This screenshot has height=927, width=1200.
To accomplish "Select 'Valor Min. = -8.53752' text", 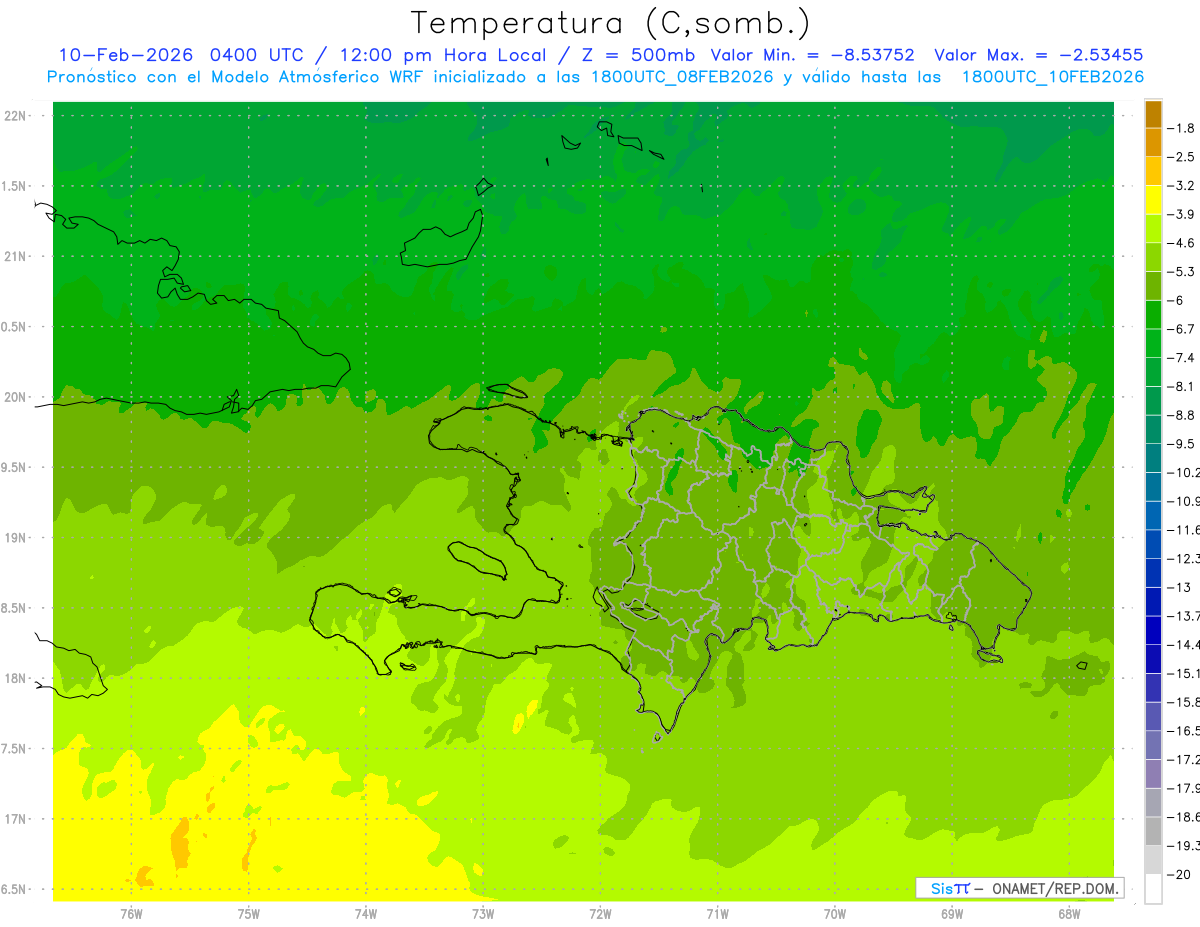I will point(812,55).
